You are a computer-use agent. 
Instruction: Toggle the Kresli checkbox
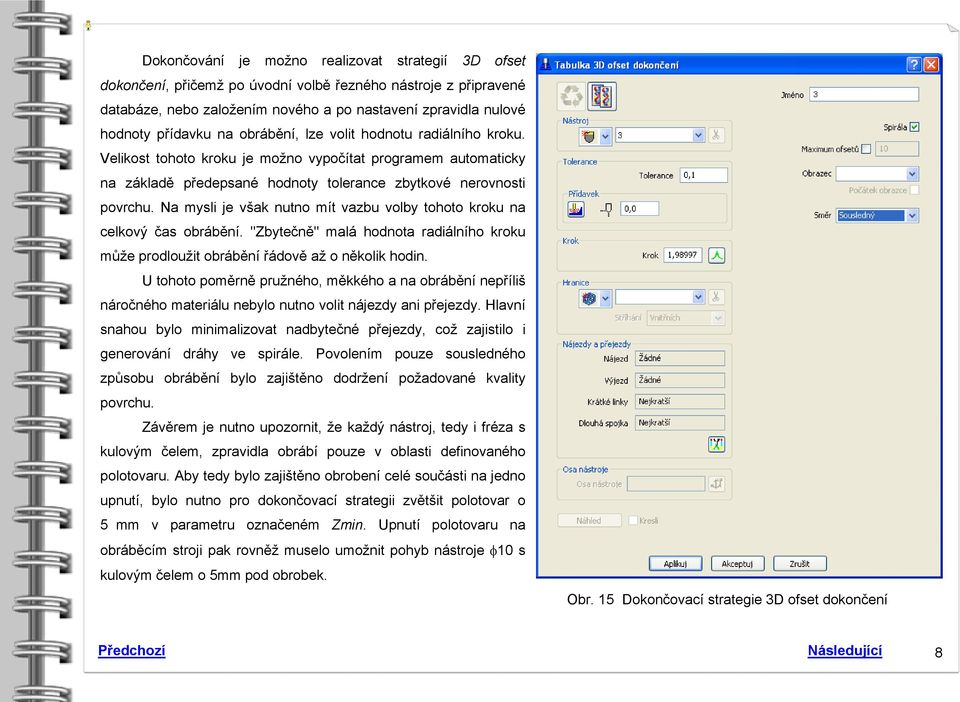(633, 520)
